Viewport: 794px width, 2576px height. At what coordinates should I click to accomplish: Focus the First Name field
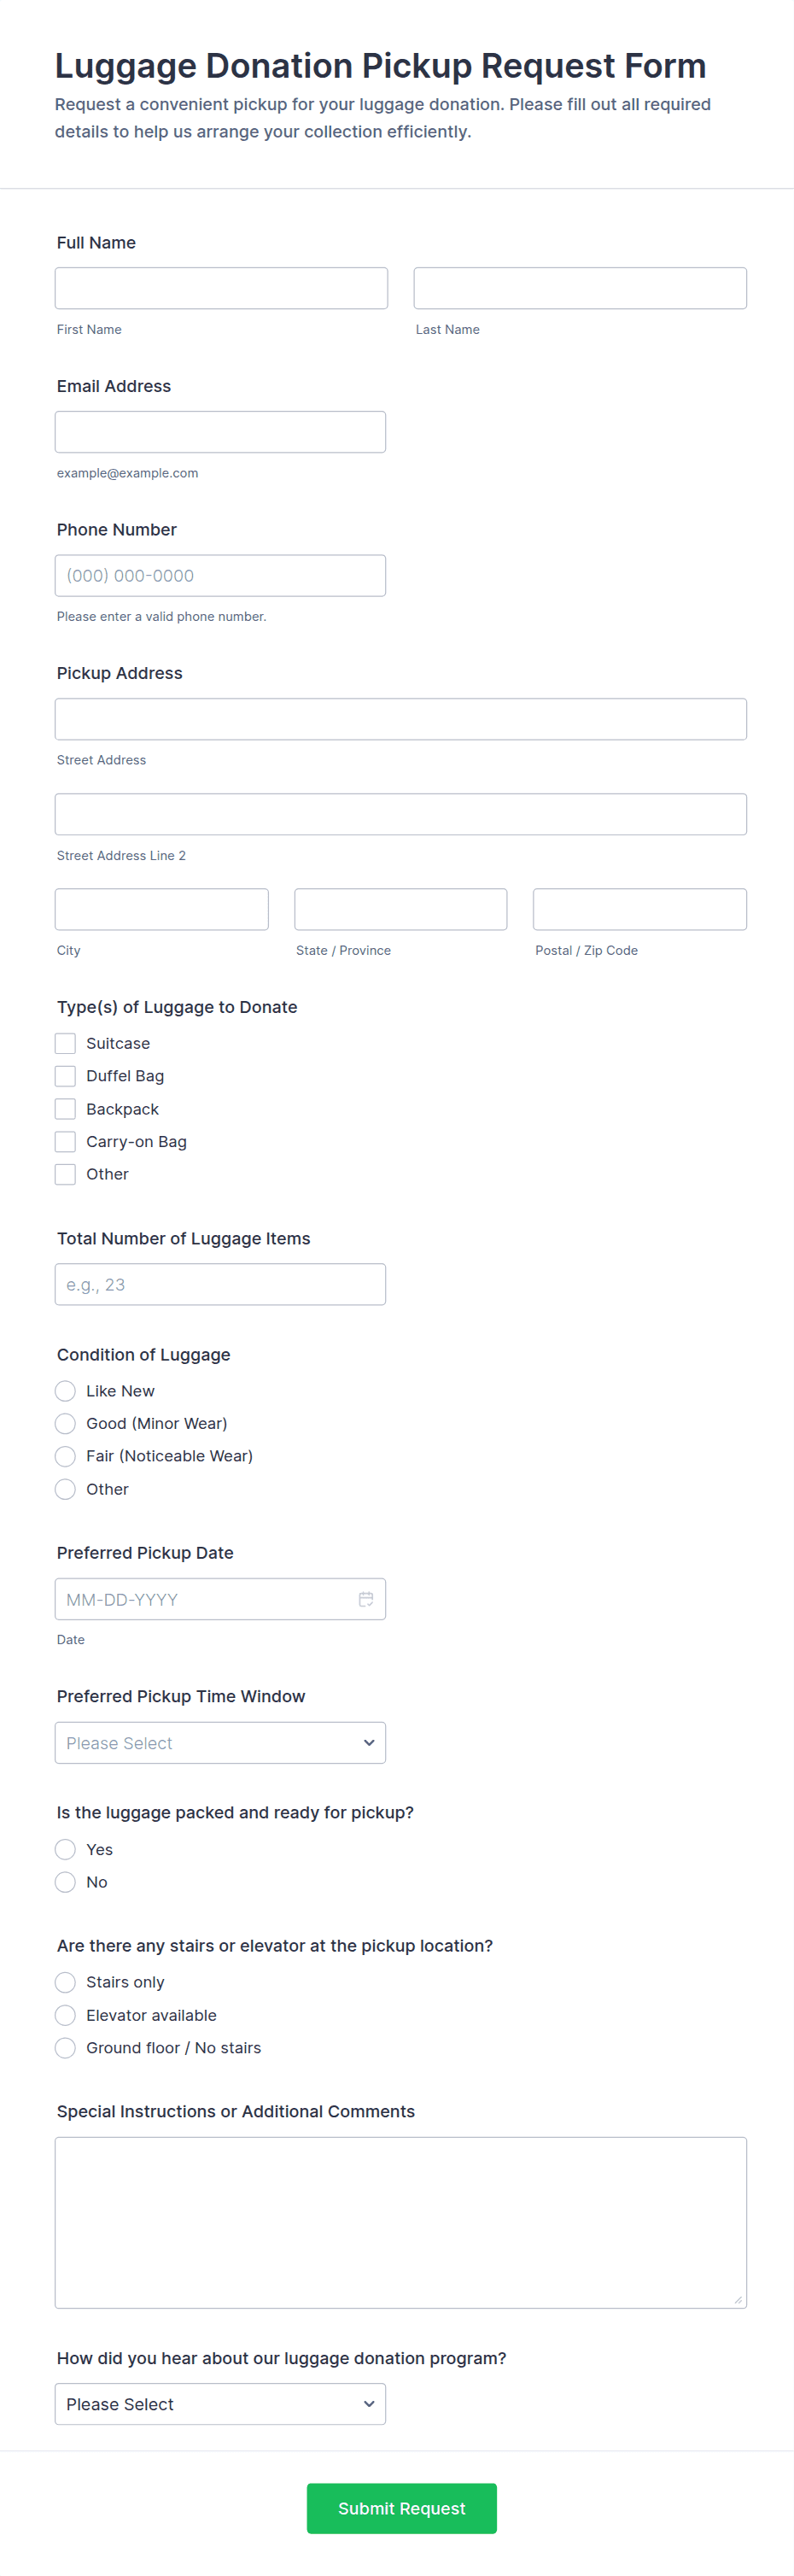(x=221, y=288)
